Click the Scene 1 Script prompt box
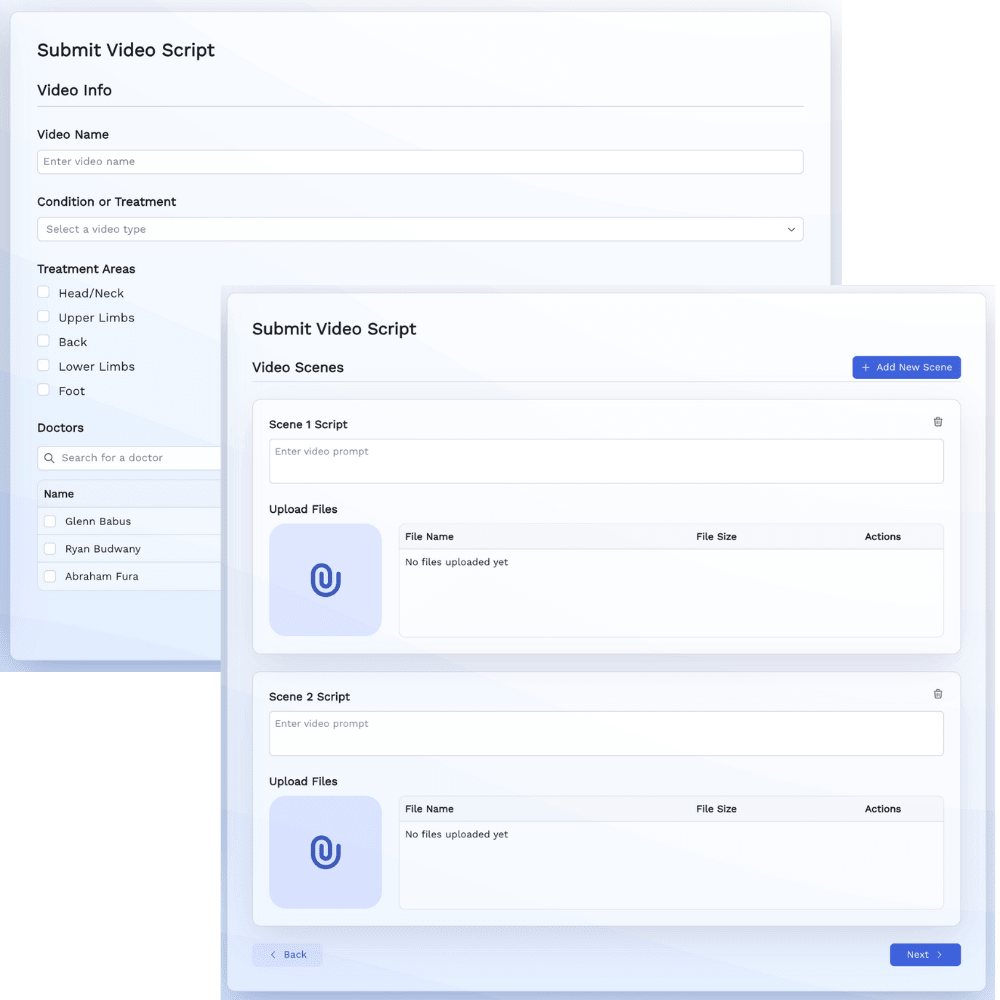1000x1000 pixels. (x=606, y=461)
